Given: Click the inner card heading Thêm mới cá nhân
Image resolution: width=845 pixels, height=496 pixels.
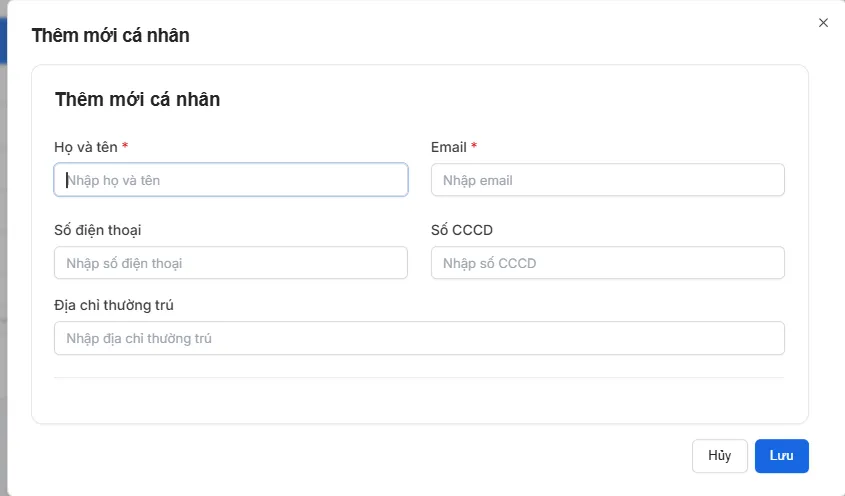Looking at the screenshot, I should pyautogui.click(x=137, y=99).
